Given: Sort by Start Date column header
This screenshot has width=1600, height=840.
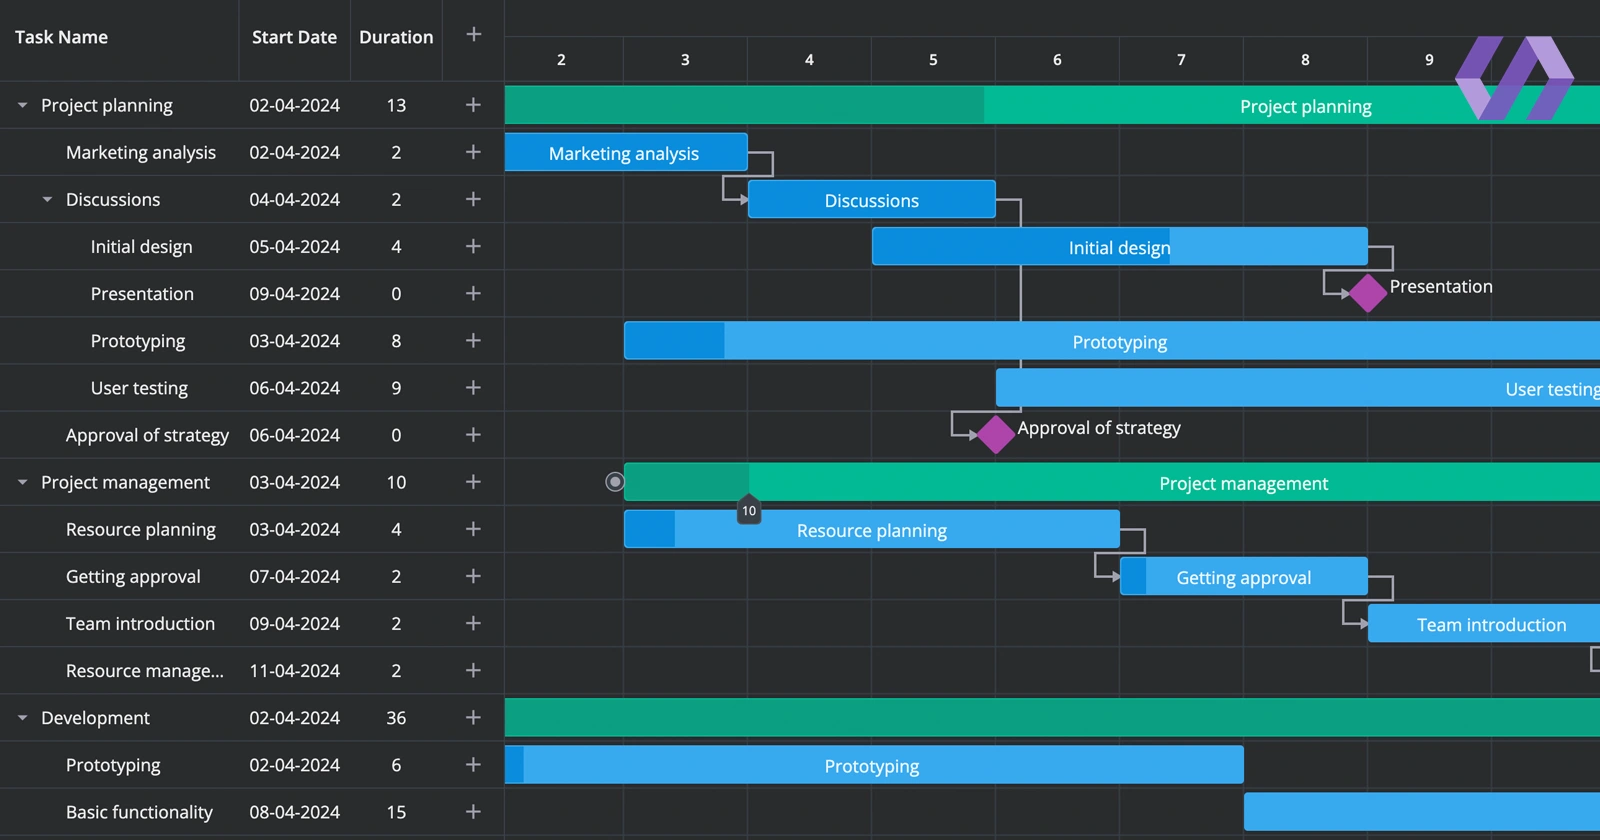Looking at the screenshot, I should click(294, 37).
